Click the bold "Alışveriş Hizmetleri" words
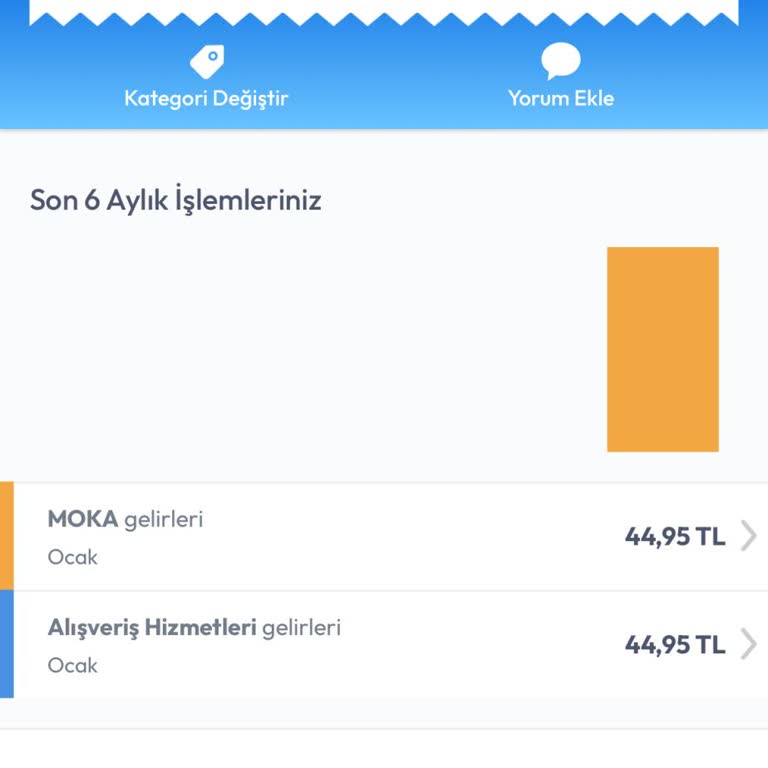The height and width of the screenshot is (768, 768). pyautogui.click(x=152, y=627)
